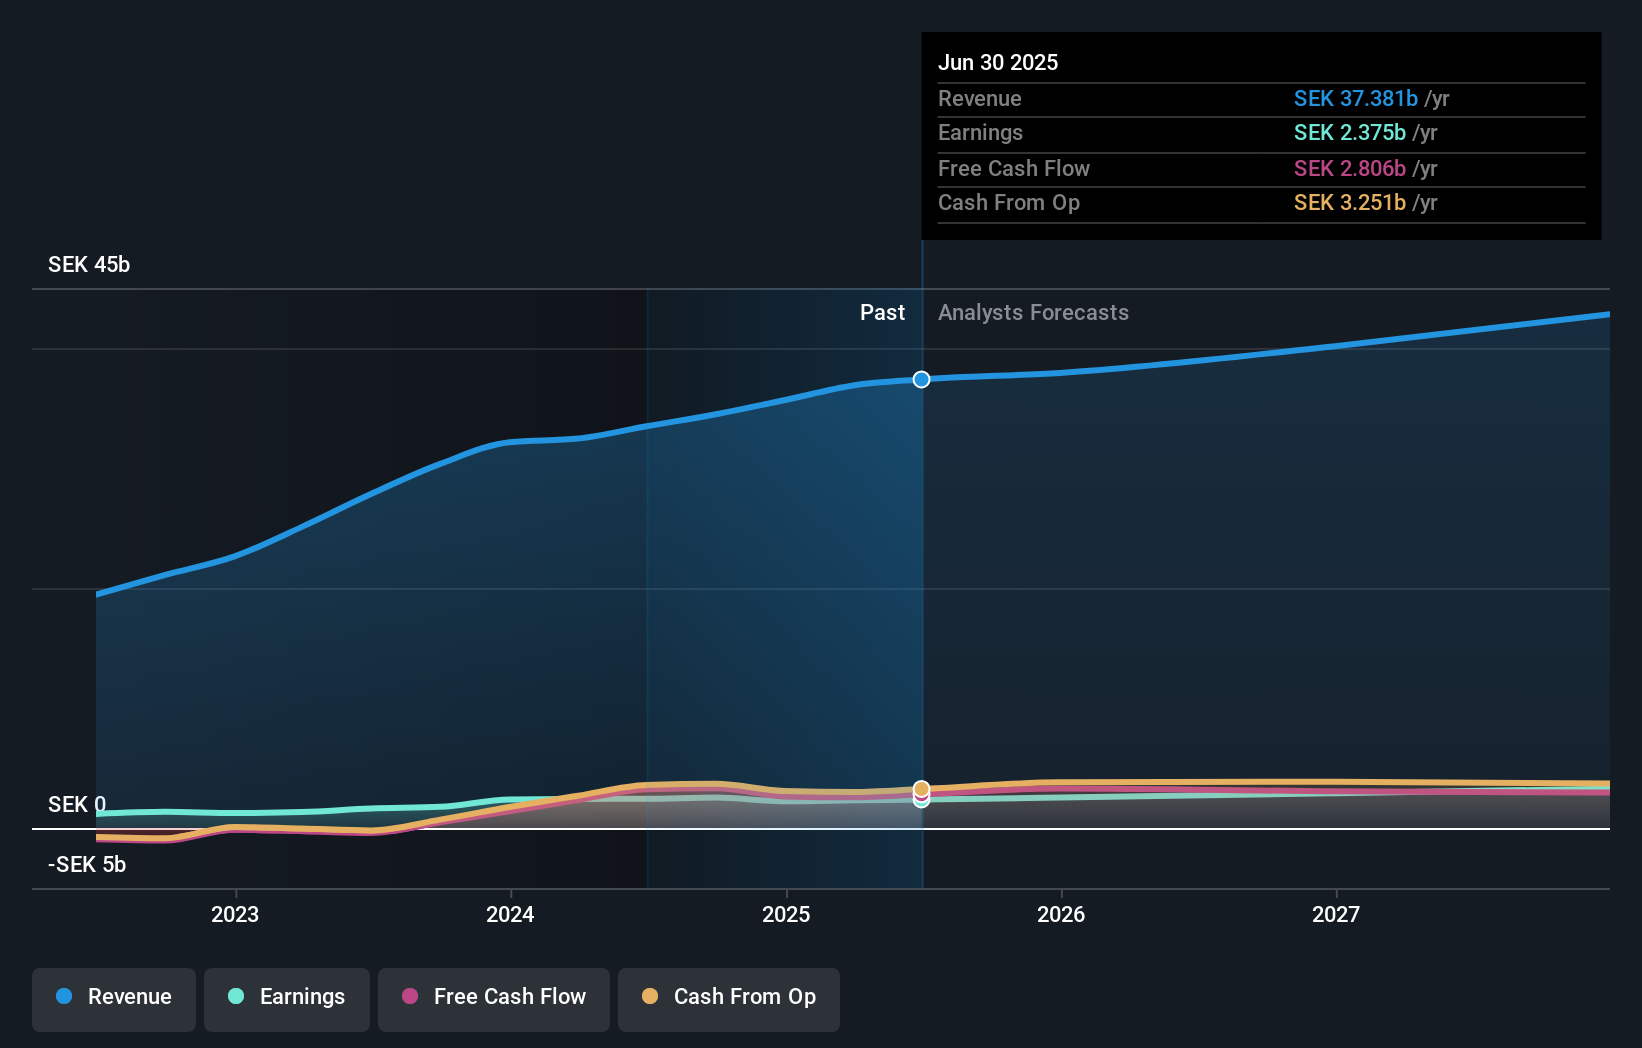Click the Cash From Op marker at the forecast divider
Image resolution: width=1642 pixels, height=1048 pixels.
click(x=920, y=789)
